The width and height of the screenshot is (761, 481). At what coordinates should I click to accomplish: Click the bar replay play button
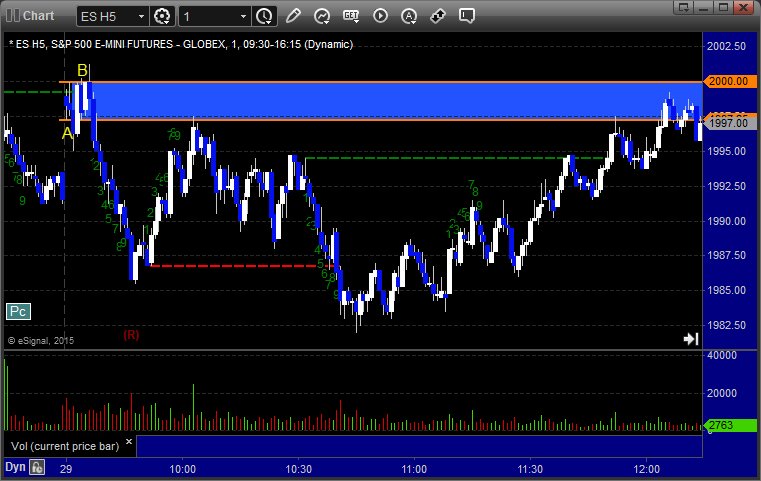(380, 16)
